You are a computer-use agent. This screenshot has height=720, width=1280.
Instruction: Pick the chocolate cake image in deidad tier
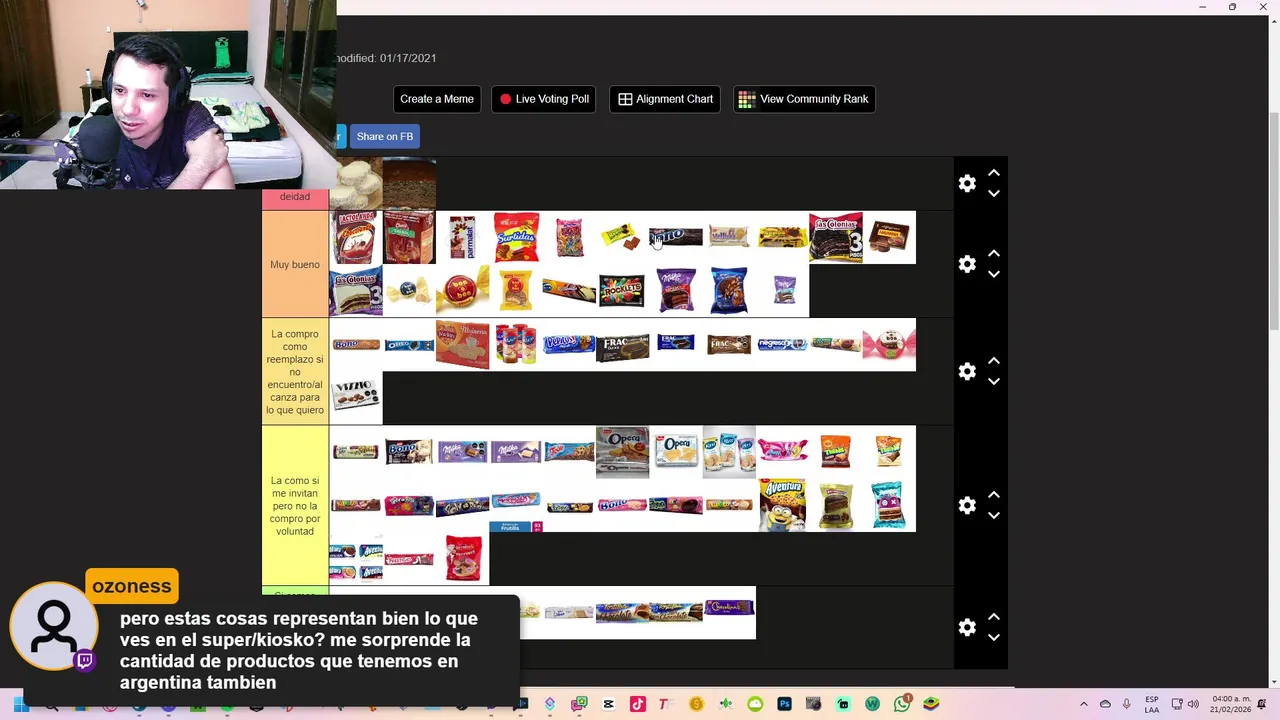pyautogui.click(x=409, y=183)
